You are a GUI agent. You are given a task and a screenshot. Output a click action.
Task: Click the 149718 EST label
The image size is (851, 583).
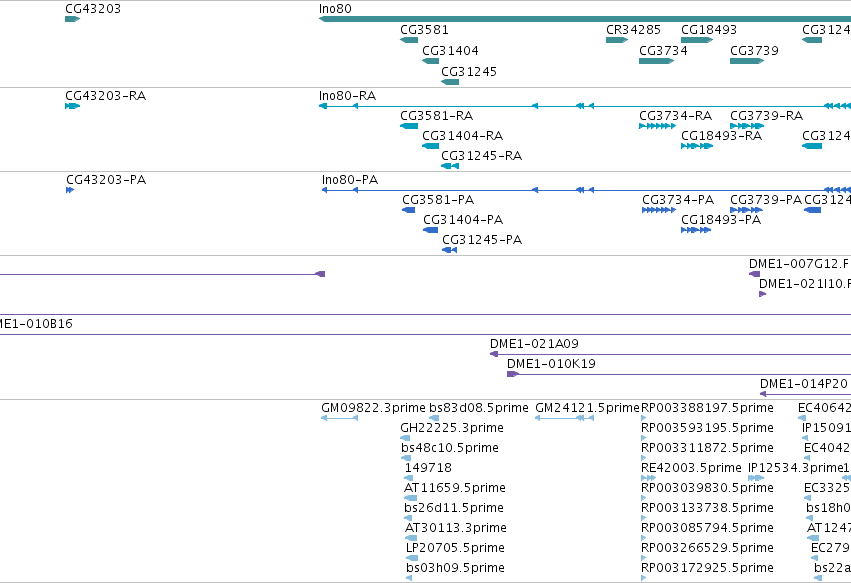pos(428,468)
